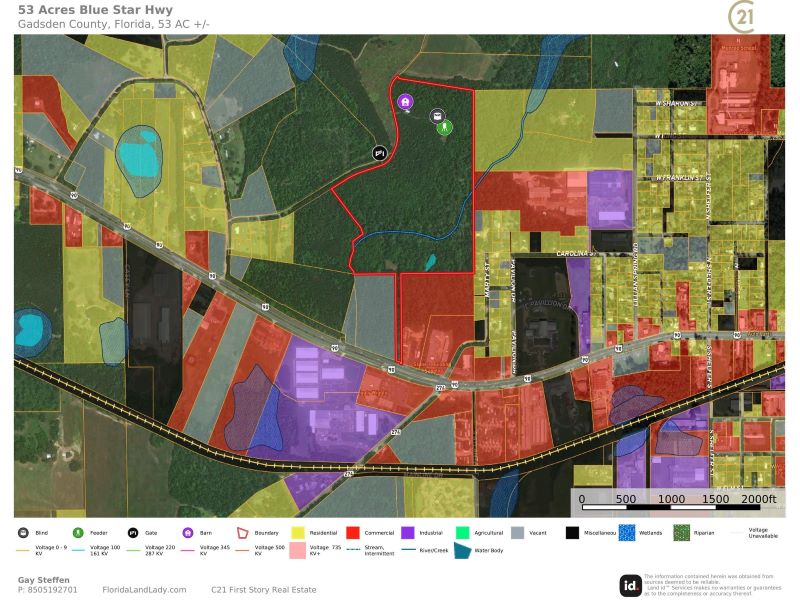Click the Voltage 500 KV legend line

(243, 551)
